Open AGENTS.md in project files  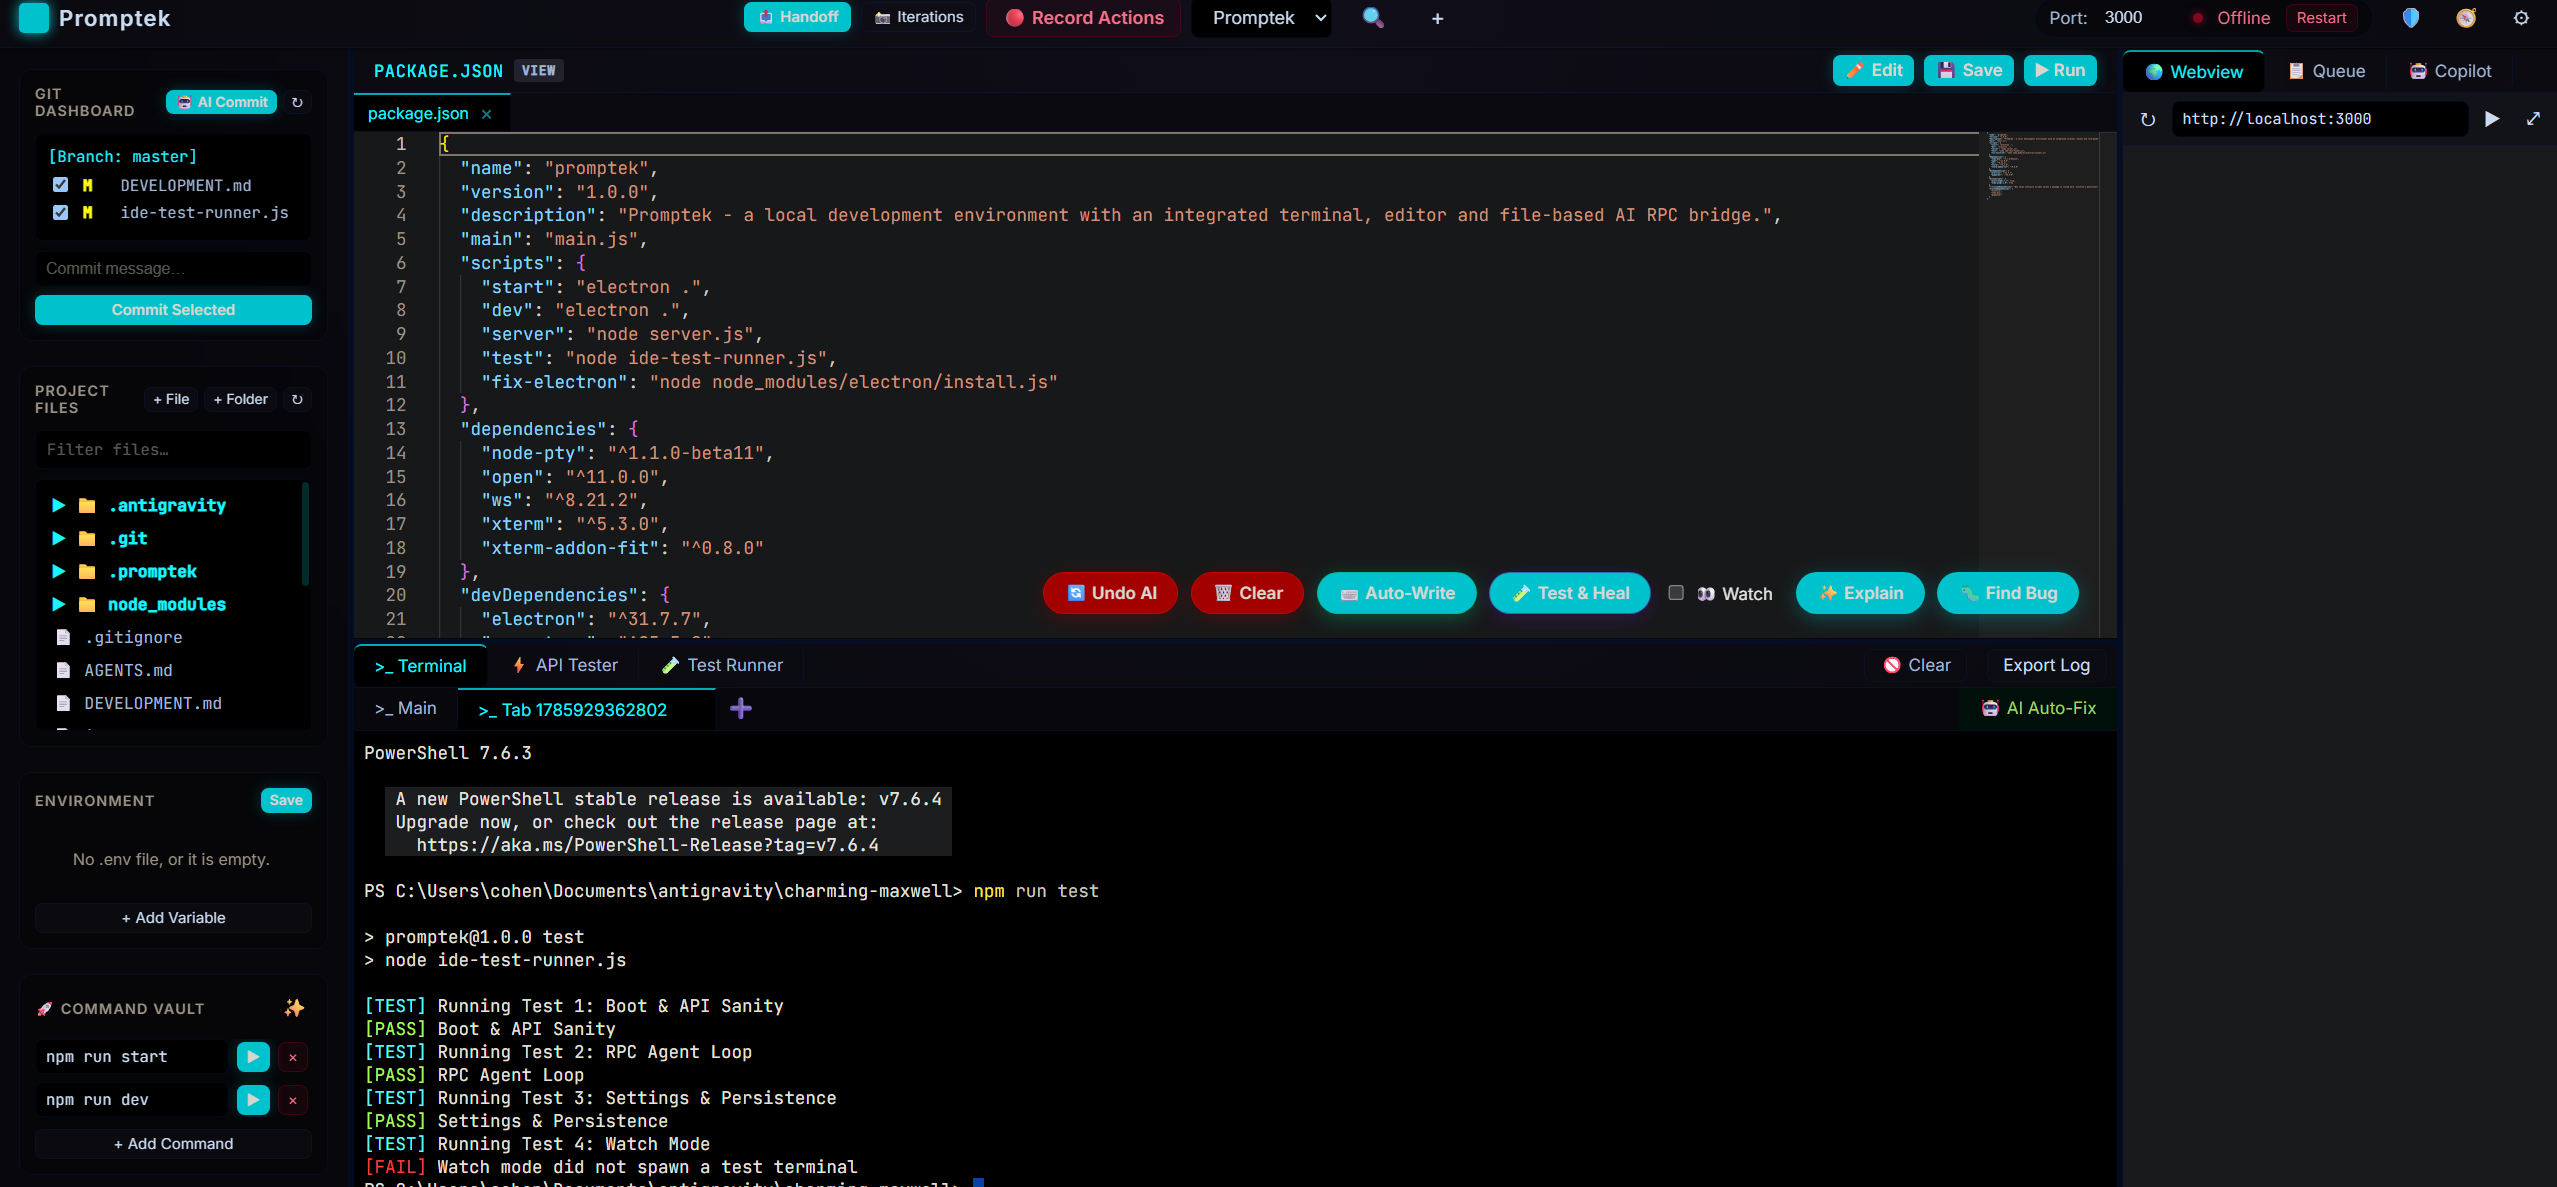tap(128, 670)
